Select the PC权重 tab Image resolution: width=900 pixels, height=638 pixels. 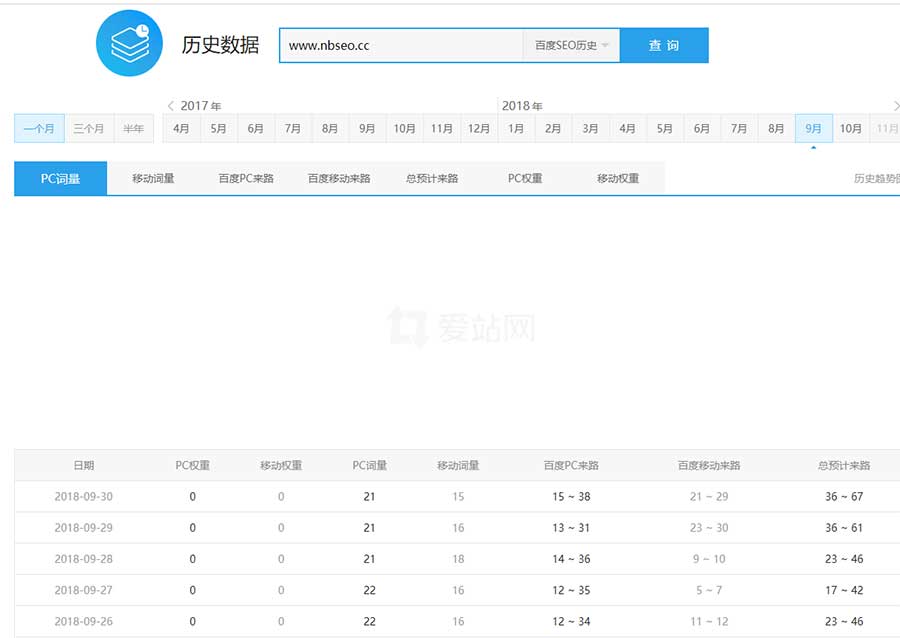pyautogui.click(x=524, y=177)
